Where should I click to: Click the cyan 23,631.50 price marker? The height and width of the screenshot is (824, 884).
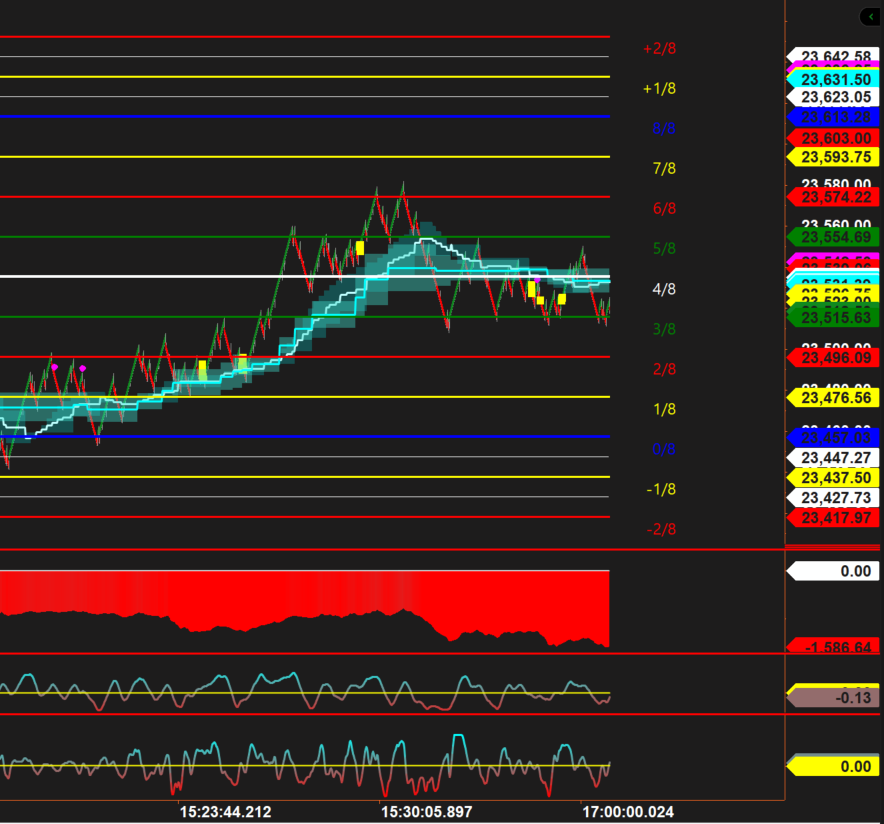click(x=833, y=79)
